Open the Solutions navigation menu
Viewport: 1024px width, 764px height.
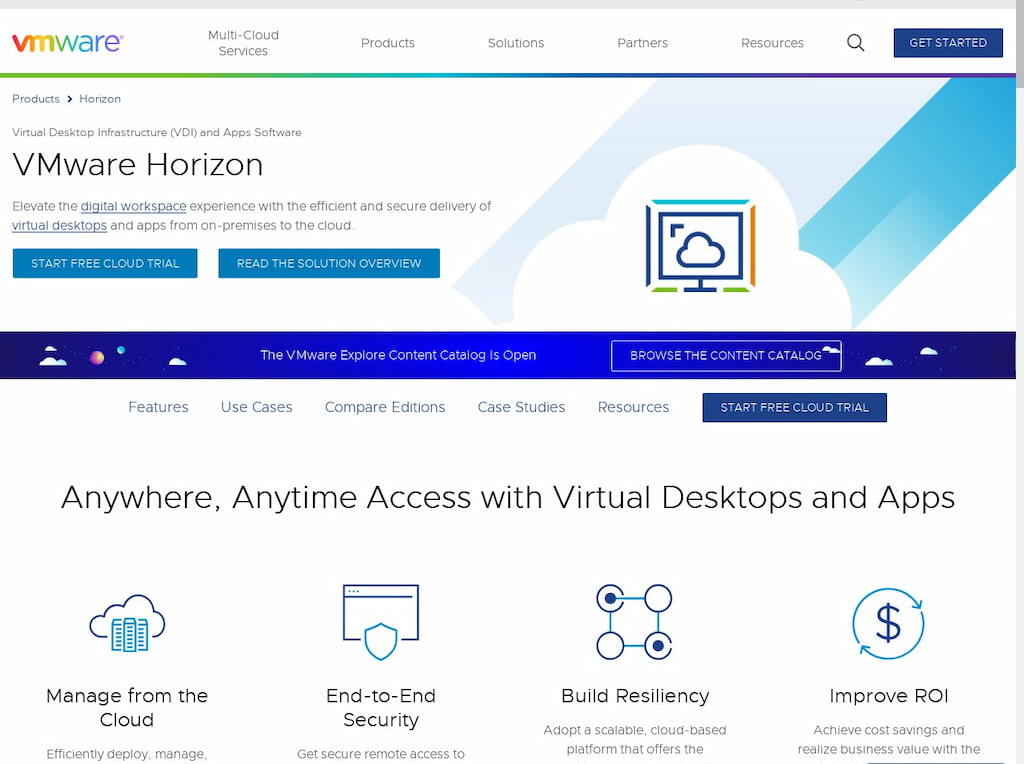(x=515, y=43)
